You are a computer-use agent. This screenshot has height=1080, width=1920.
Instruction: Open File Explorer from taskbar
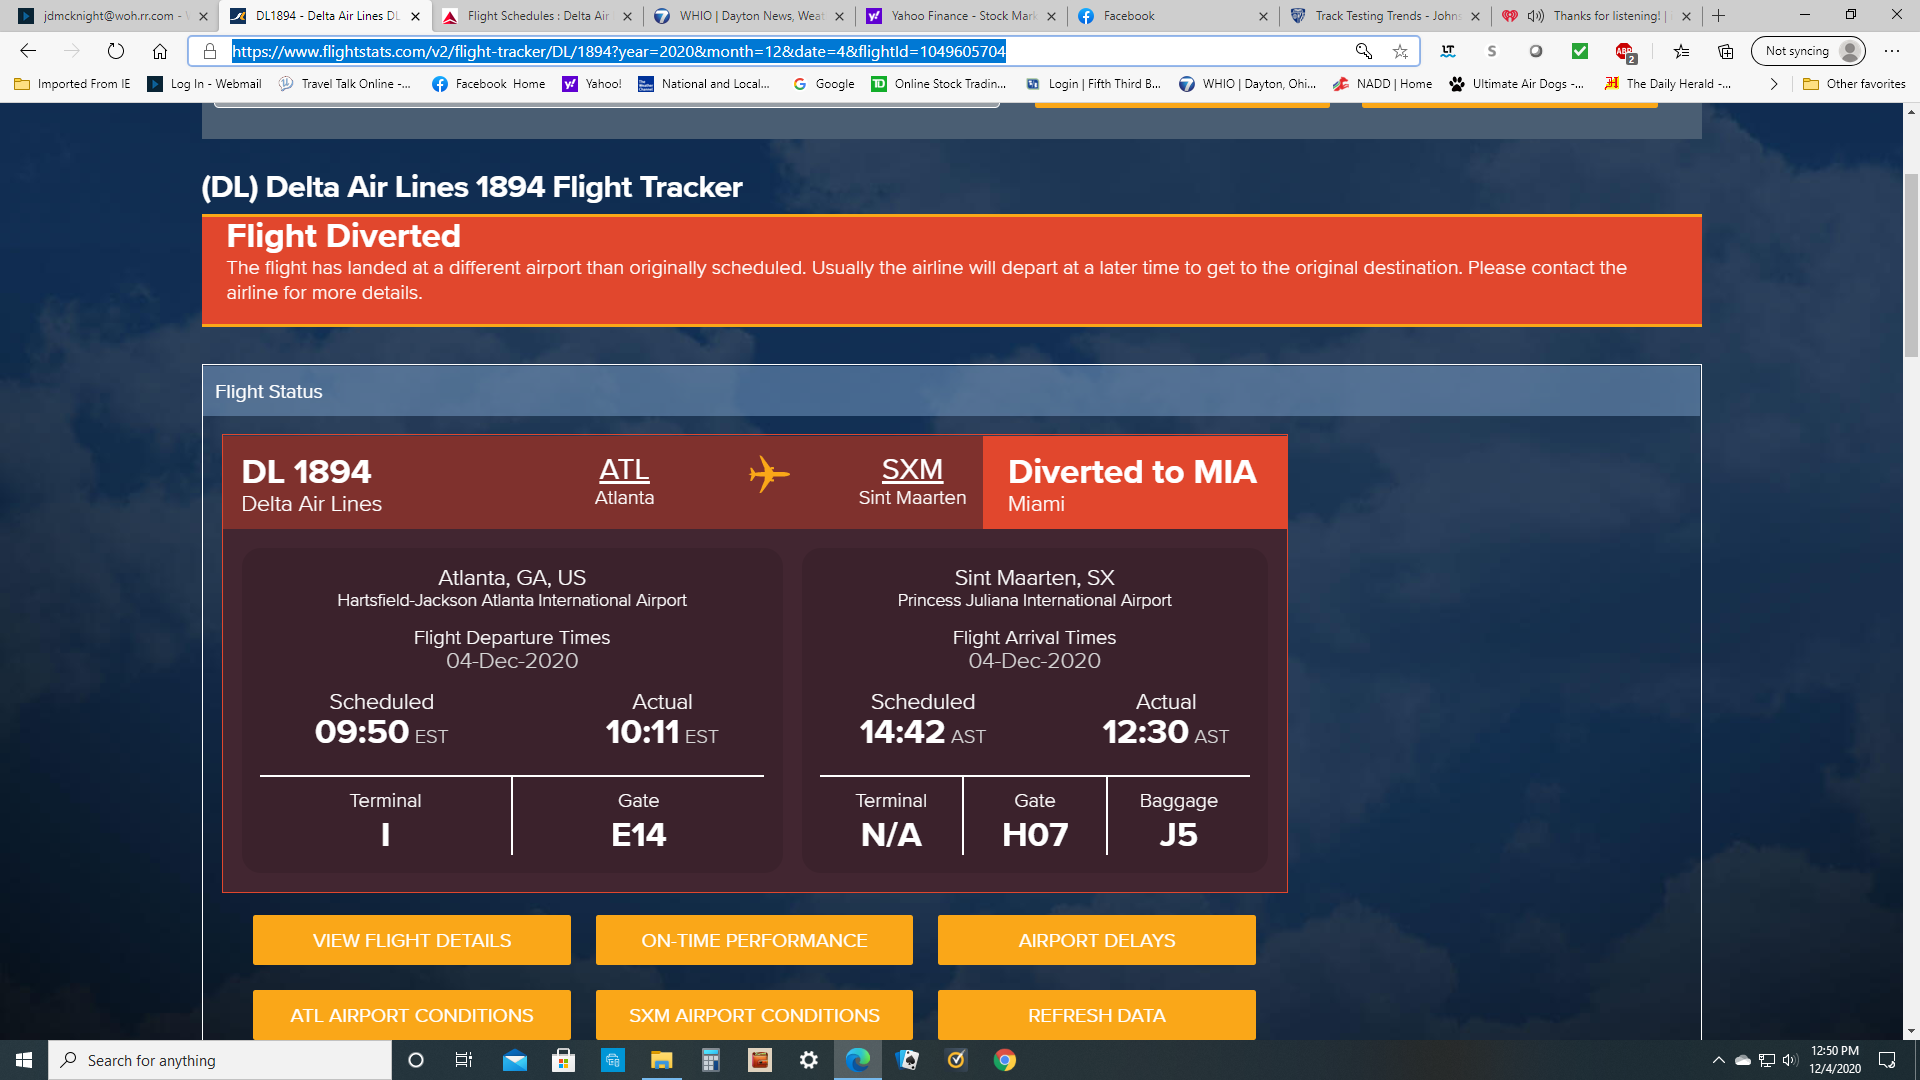[x=661, y=1060]
